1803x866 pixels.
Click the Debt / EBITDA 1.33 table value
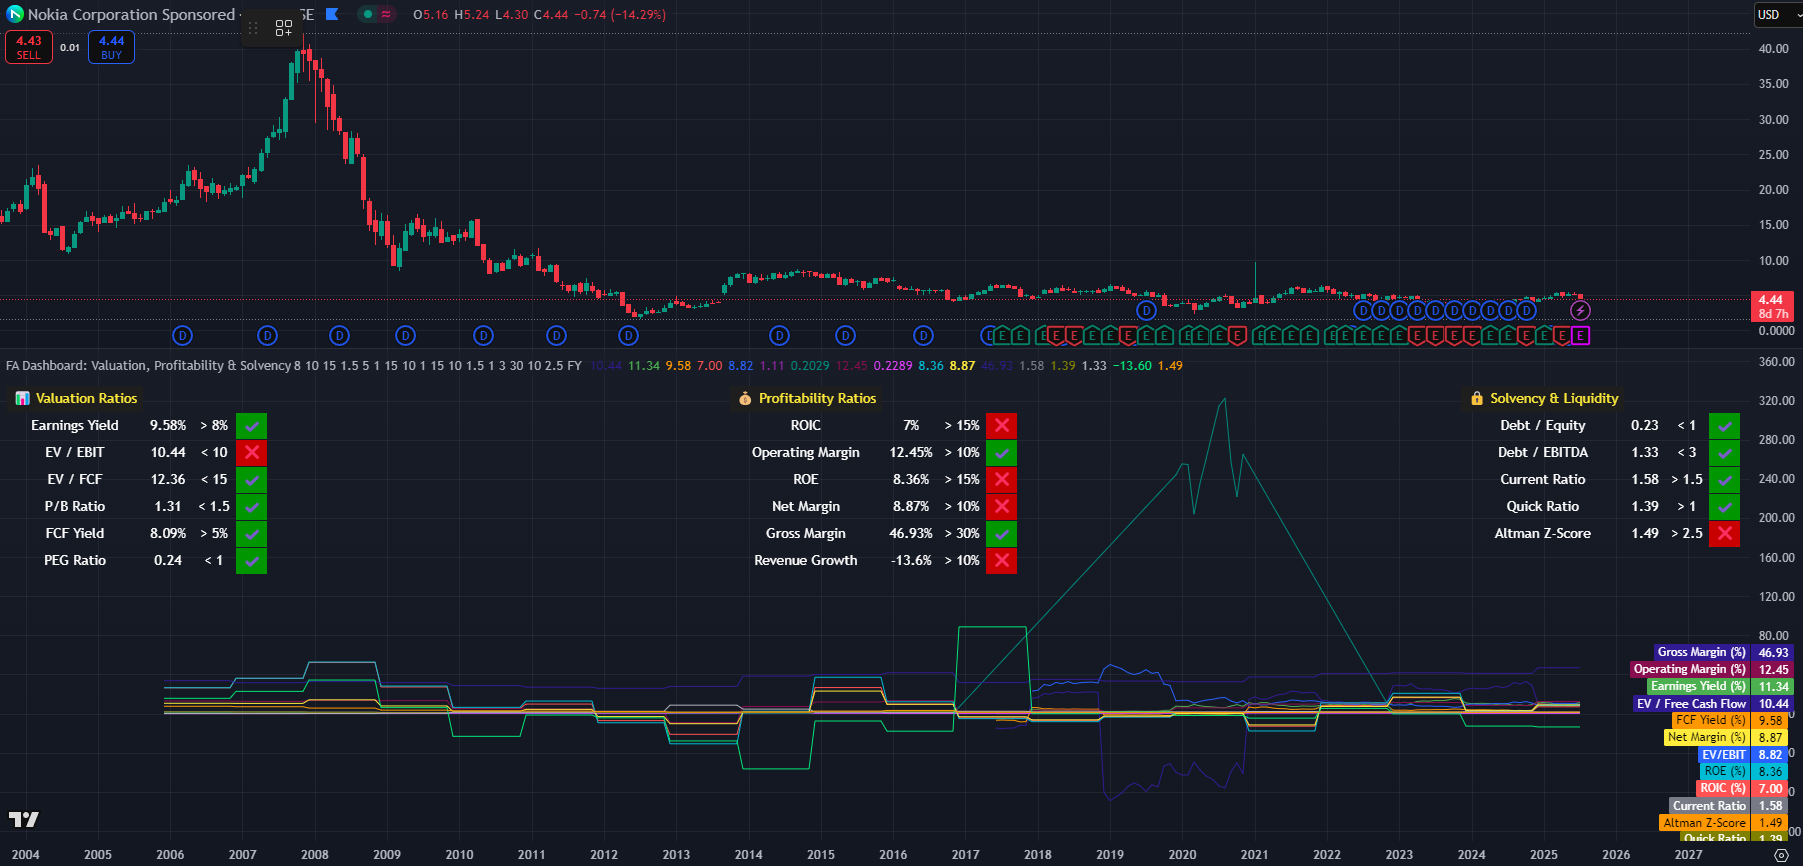pos(1645,452)
